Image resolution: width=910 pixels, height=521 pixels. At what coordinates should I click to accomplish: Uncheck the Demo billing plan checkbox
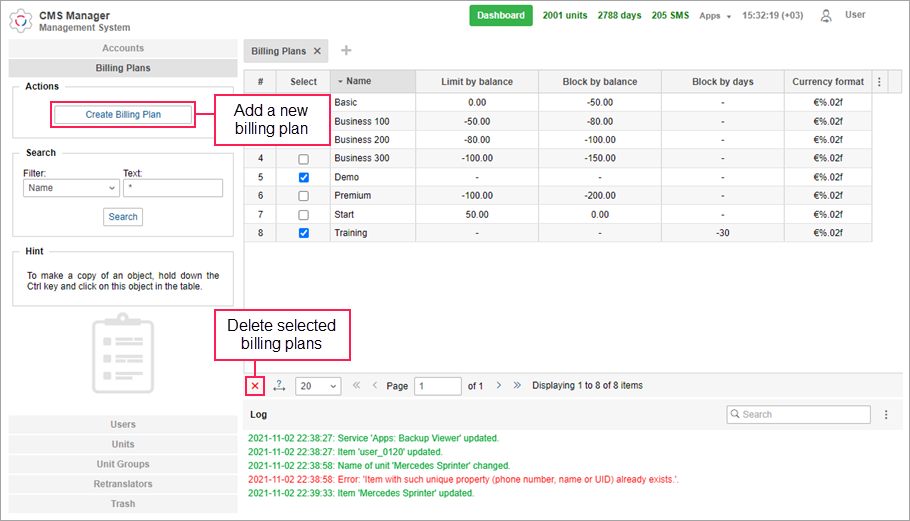point(304,177)
